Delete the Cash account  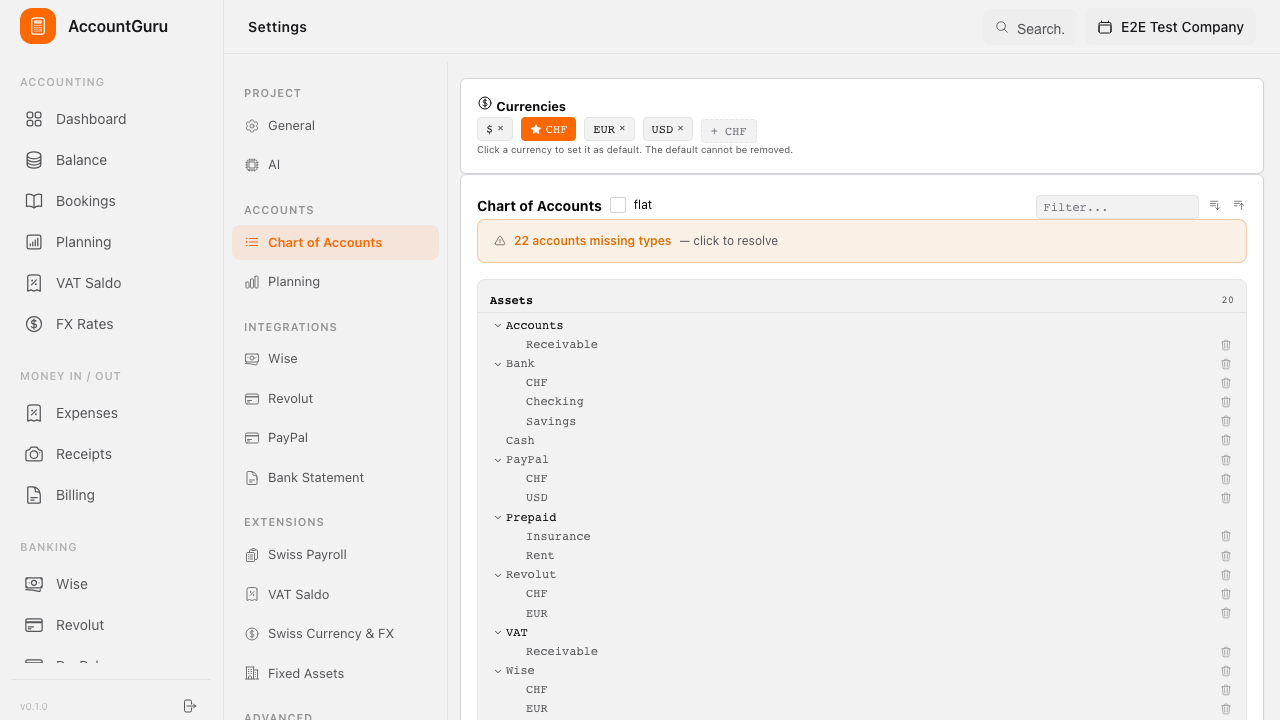tap(1226, 441)
